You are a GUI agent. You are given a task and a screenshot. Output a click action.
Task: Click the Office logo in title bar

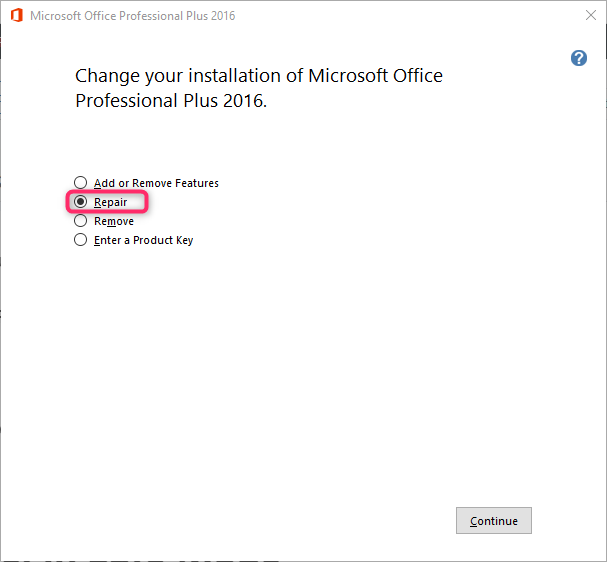pos(17,15)
